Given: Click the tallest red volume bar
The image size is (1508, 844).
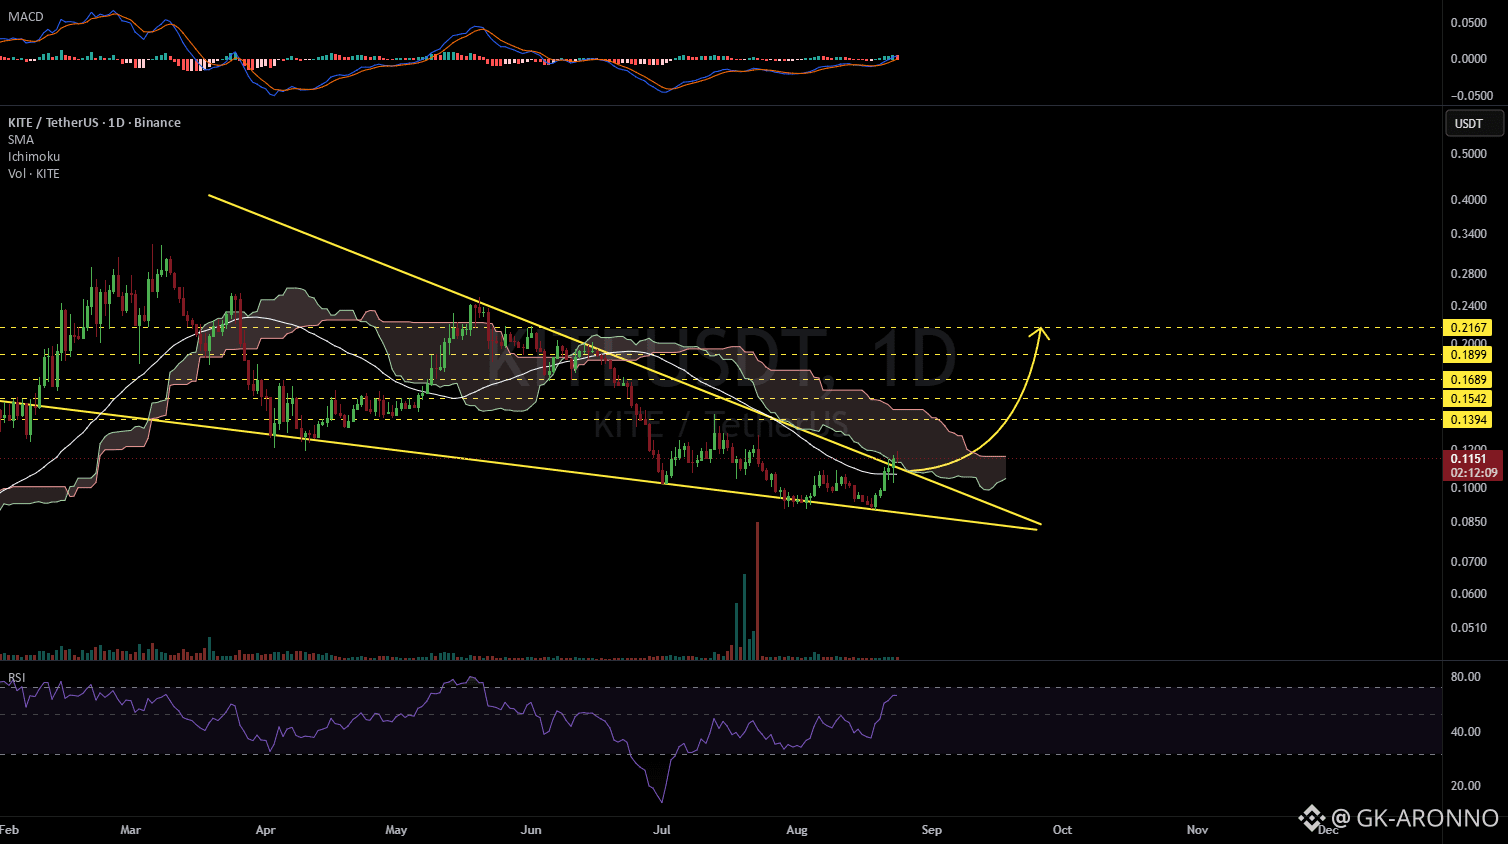Looking at the screenshot, I should click(x=757, y=591).
